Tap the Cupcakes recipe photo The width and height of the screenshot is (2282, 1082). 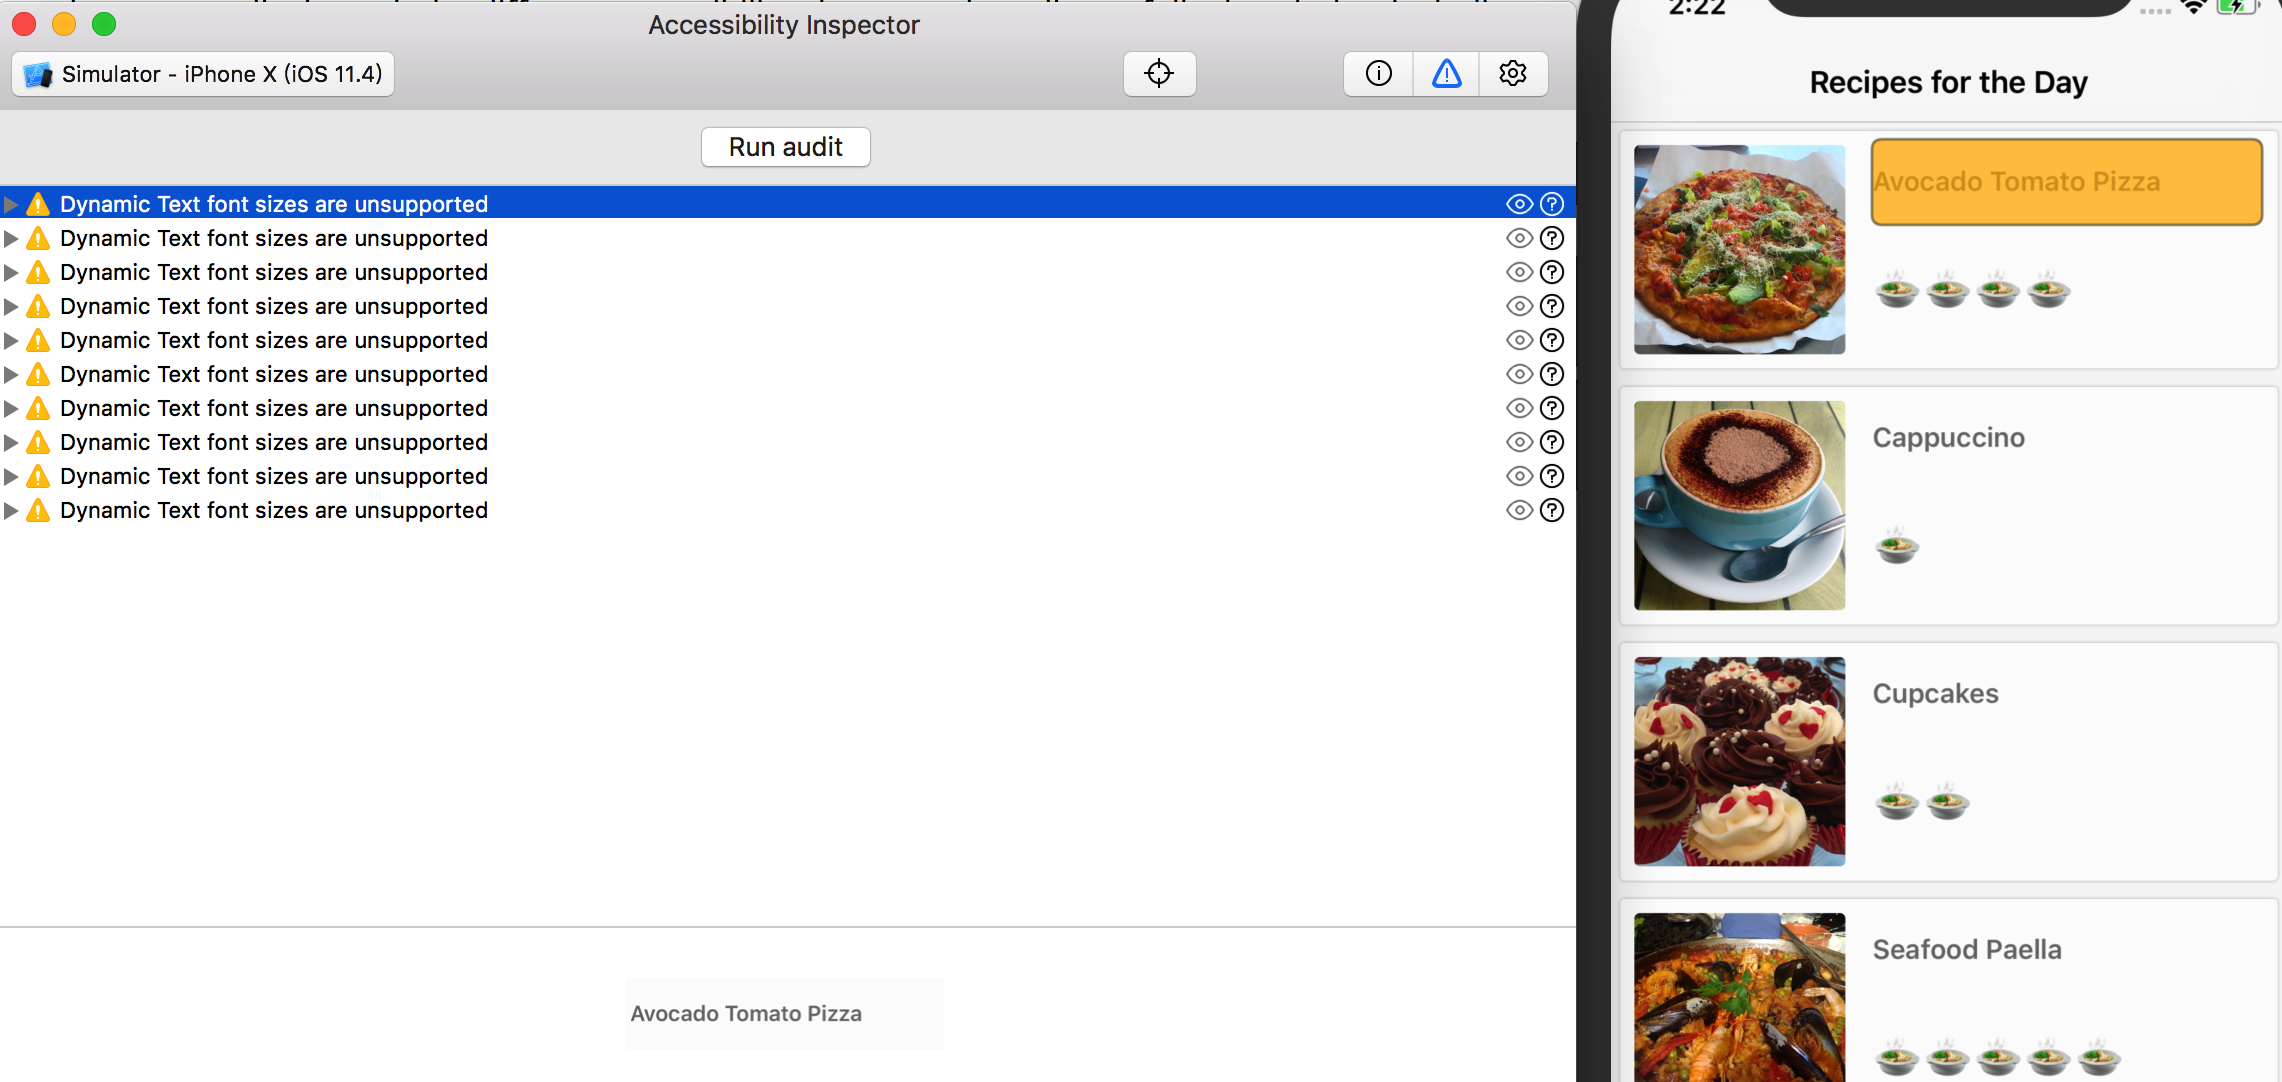[x=1739, y=761]
